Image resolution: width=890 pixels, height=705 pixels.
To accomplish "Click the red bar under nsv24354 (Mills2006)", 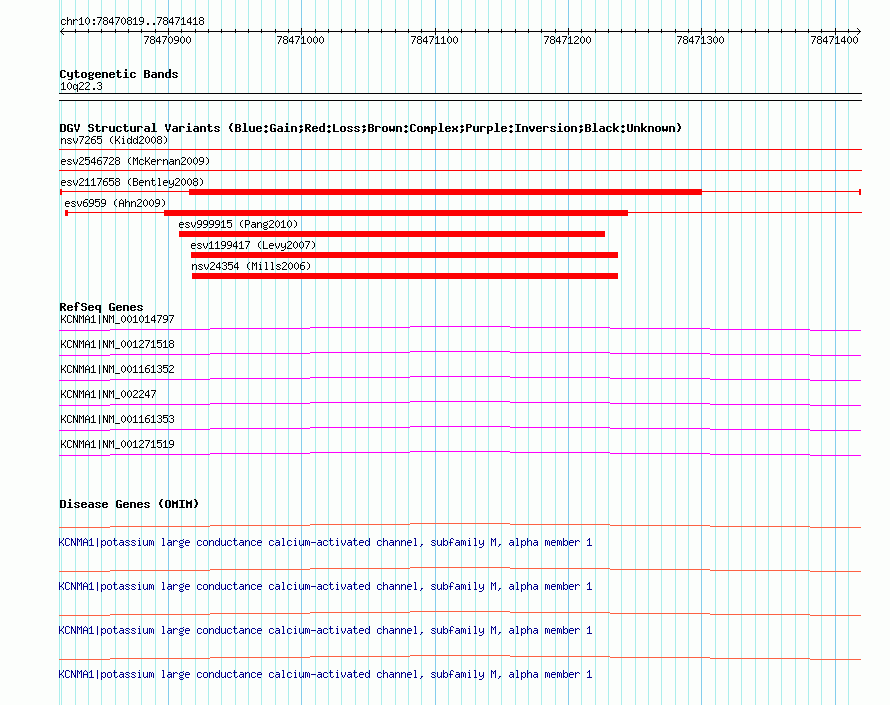I will coord(405,276).
